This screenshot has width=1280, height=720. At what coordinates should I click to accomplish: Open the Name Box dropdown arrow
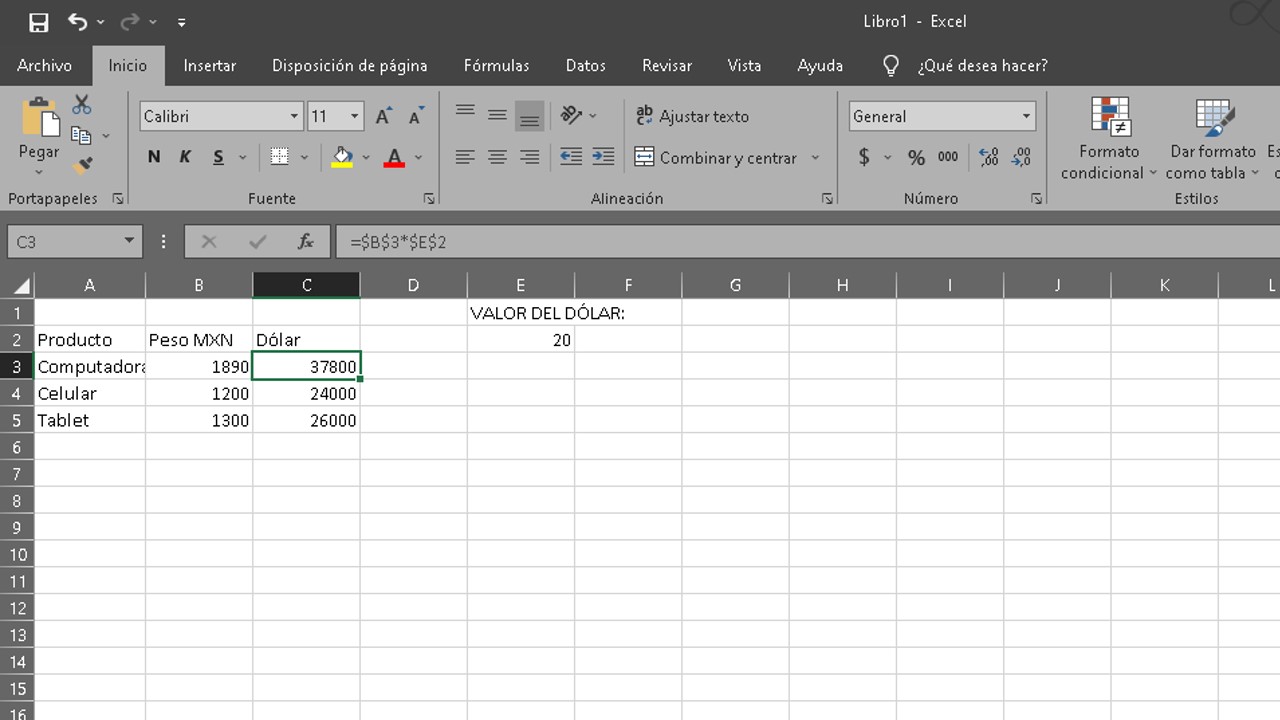click(x=129, y=242)
